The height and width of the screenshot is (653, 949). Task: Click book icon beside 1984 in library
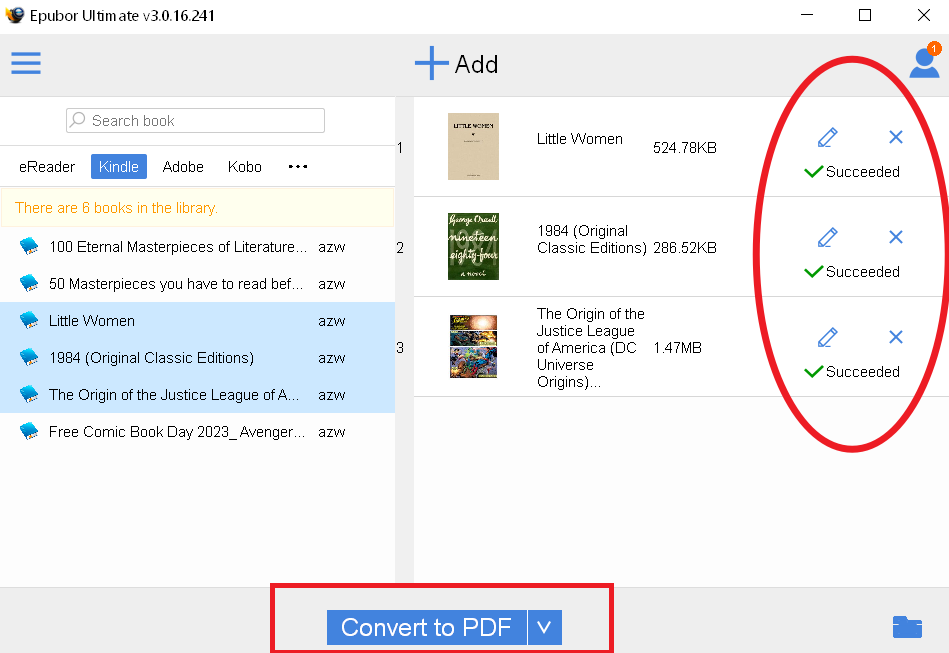click(x=28, y=357)
